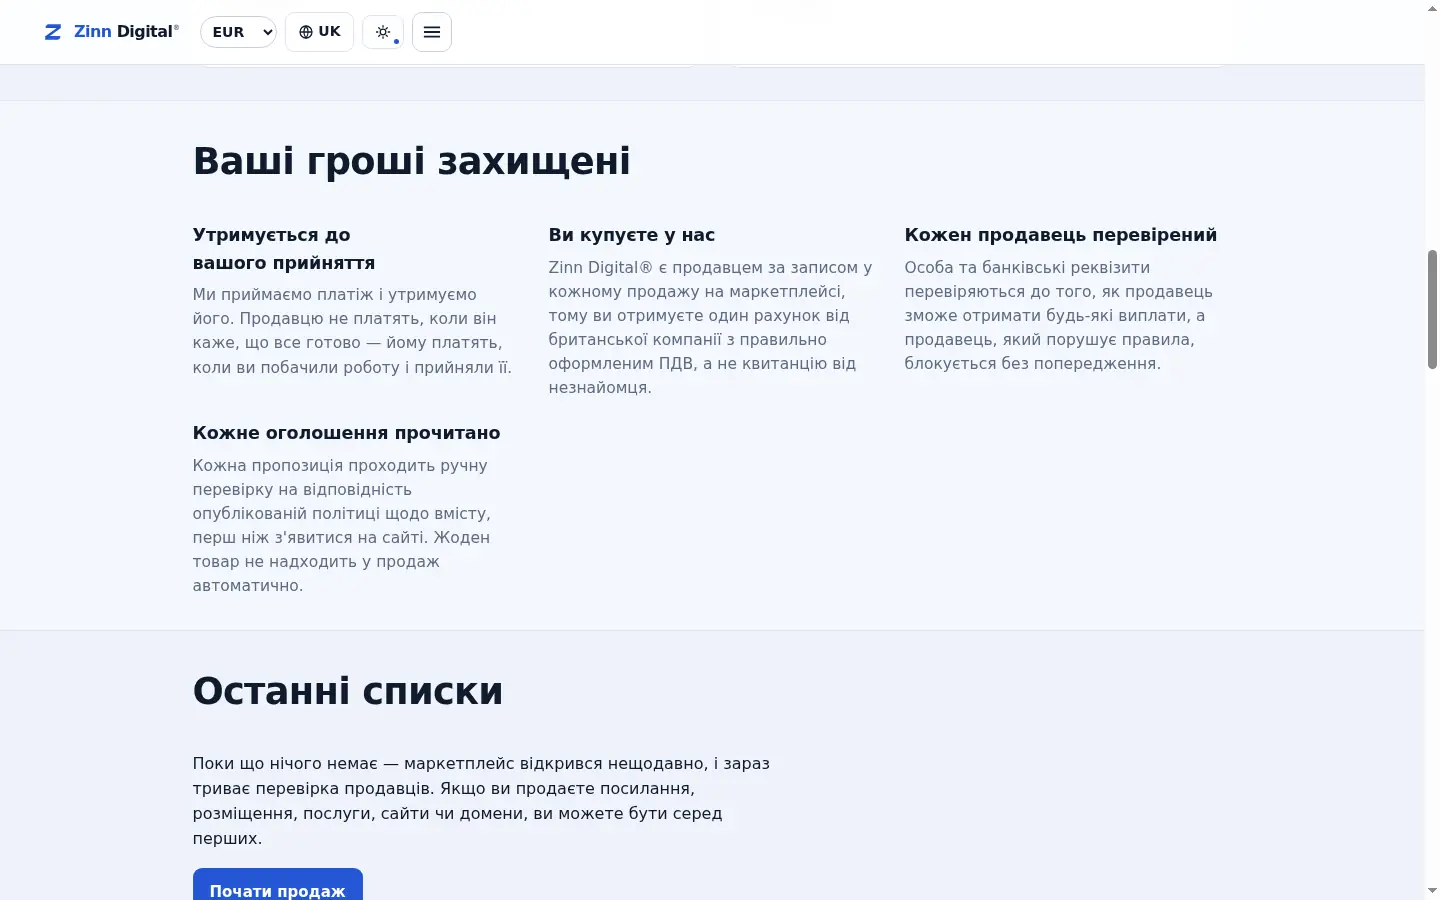
Task: Click the heading Ваші гроші захищені
Action: click(411, 161)
